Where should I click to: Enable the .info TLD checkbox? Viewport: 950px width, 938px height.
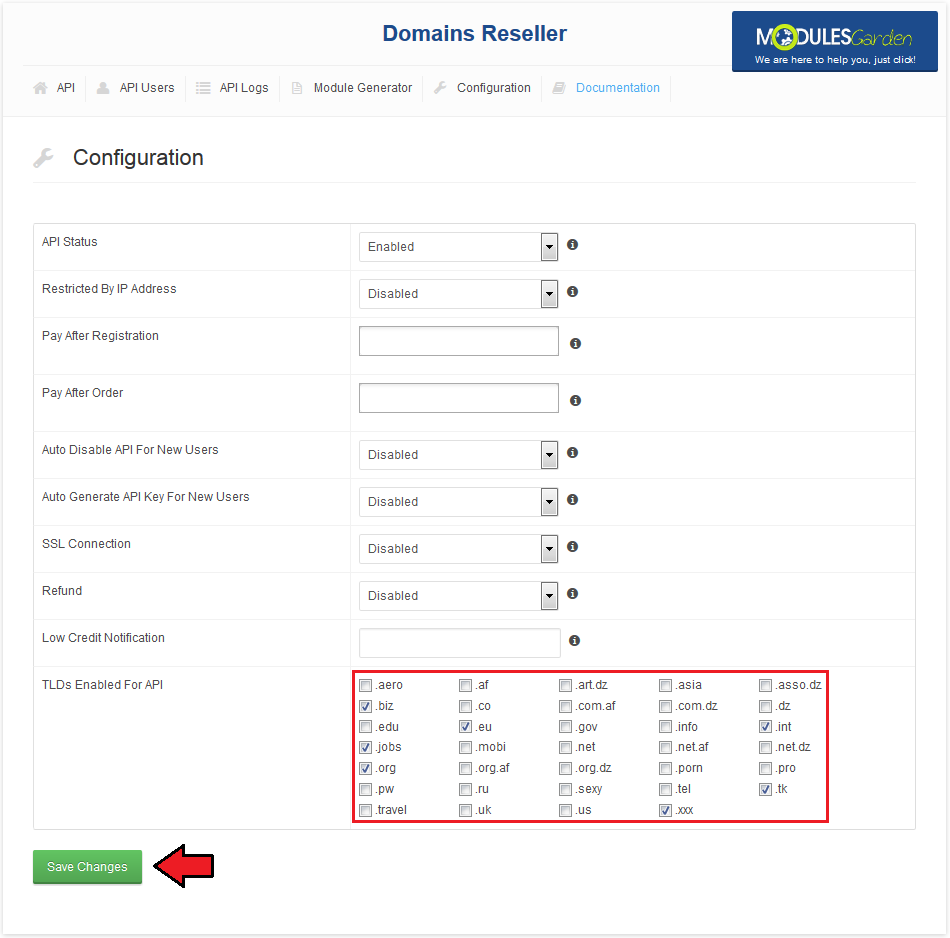coord(665,727)
